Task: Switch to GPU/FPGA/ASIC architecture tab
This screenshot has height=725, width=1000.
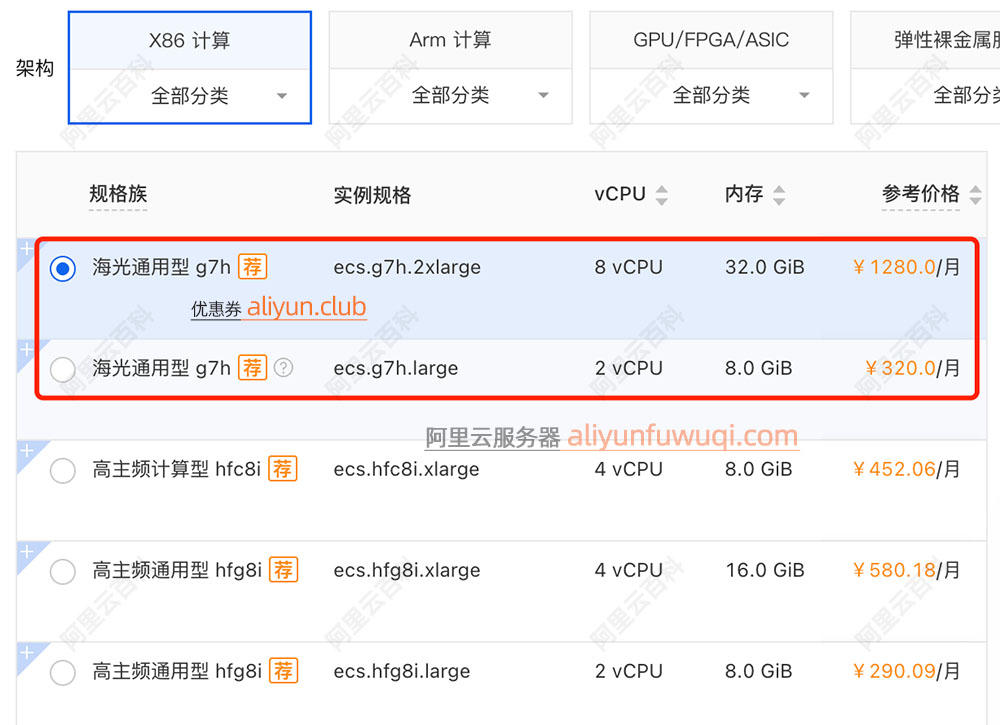Action: [x=711, y=40]
